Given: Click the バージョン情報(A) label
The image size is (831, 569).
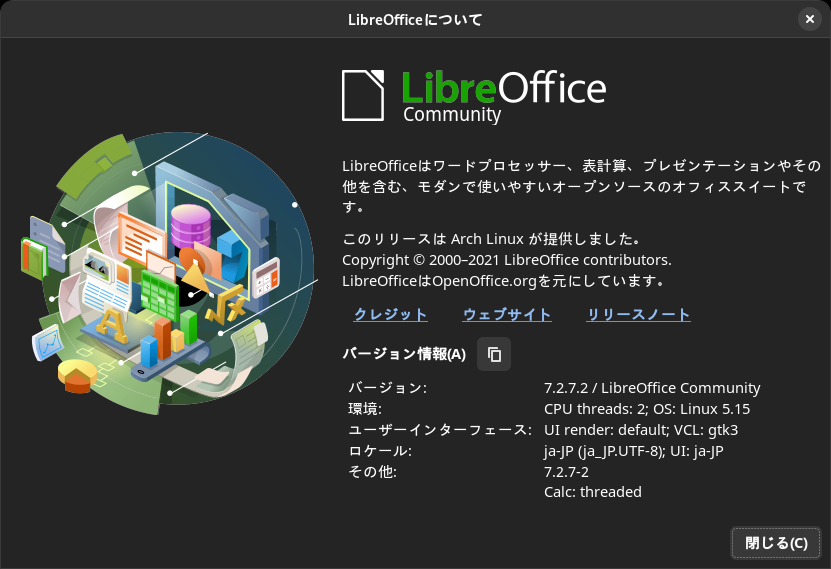Looking at the screenshot, I should pyautogui.click(x=404, y=354).
